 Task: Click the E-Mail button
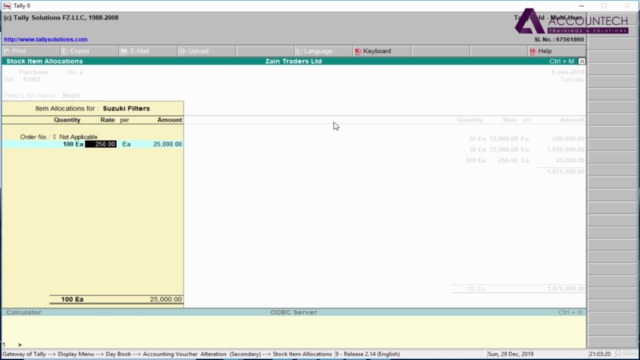click(147, 51)
